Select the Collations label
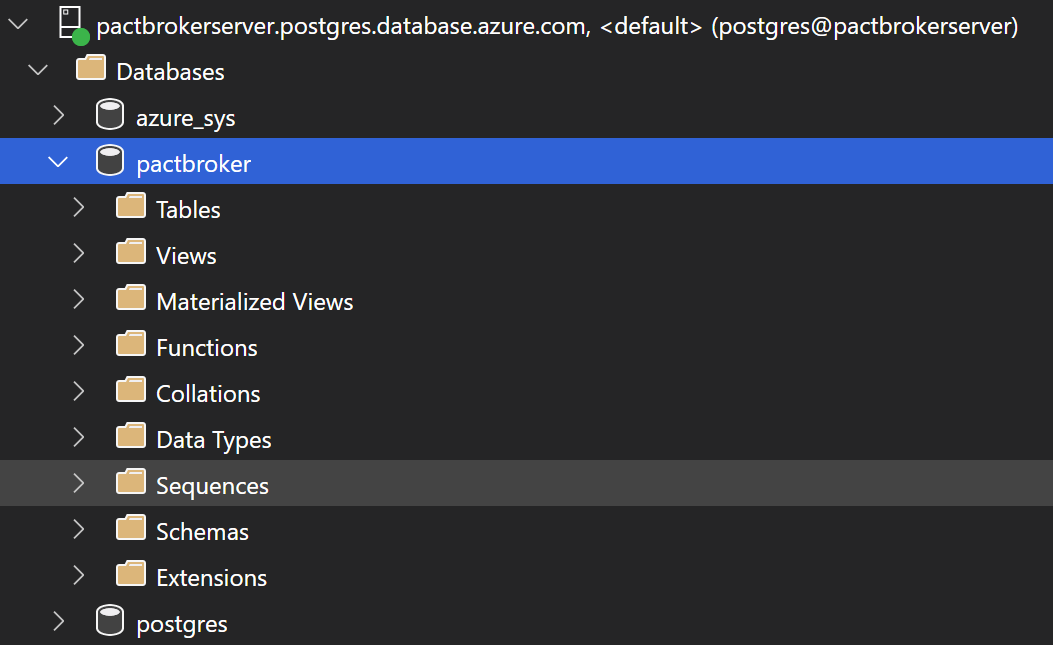This screenshot has height=645, width=1053. (x=208, y=394)
